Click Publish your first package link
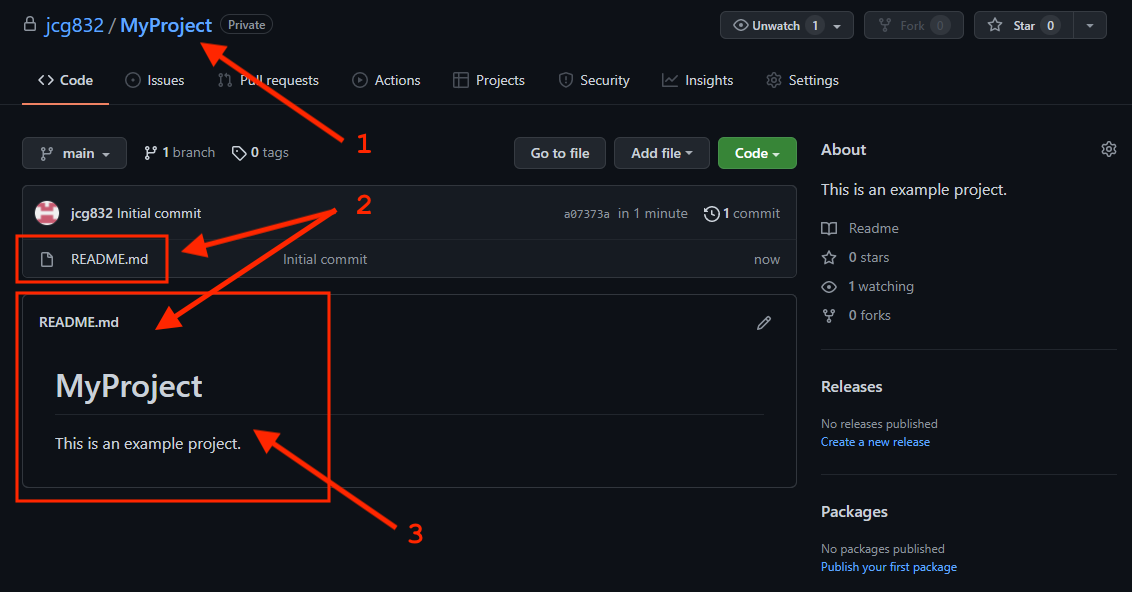 [x=889, y=567]
